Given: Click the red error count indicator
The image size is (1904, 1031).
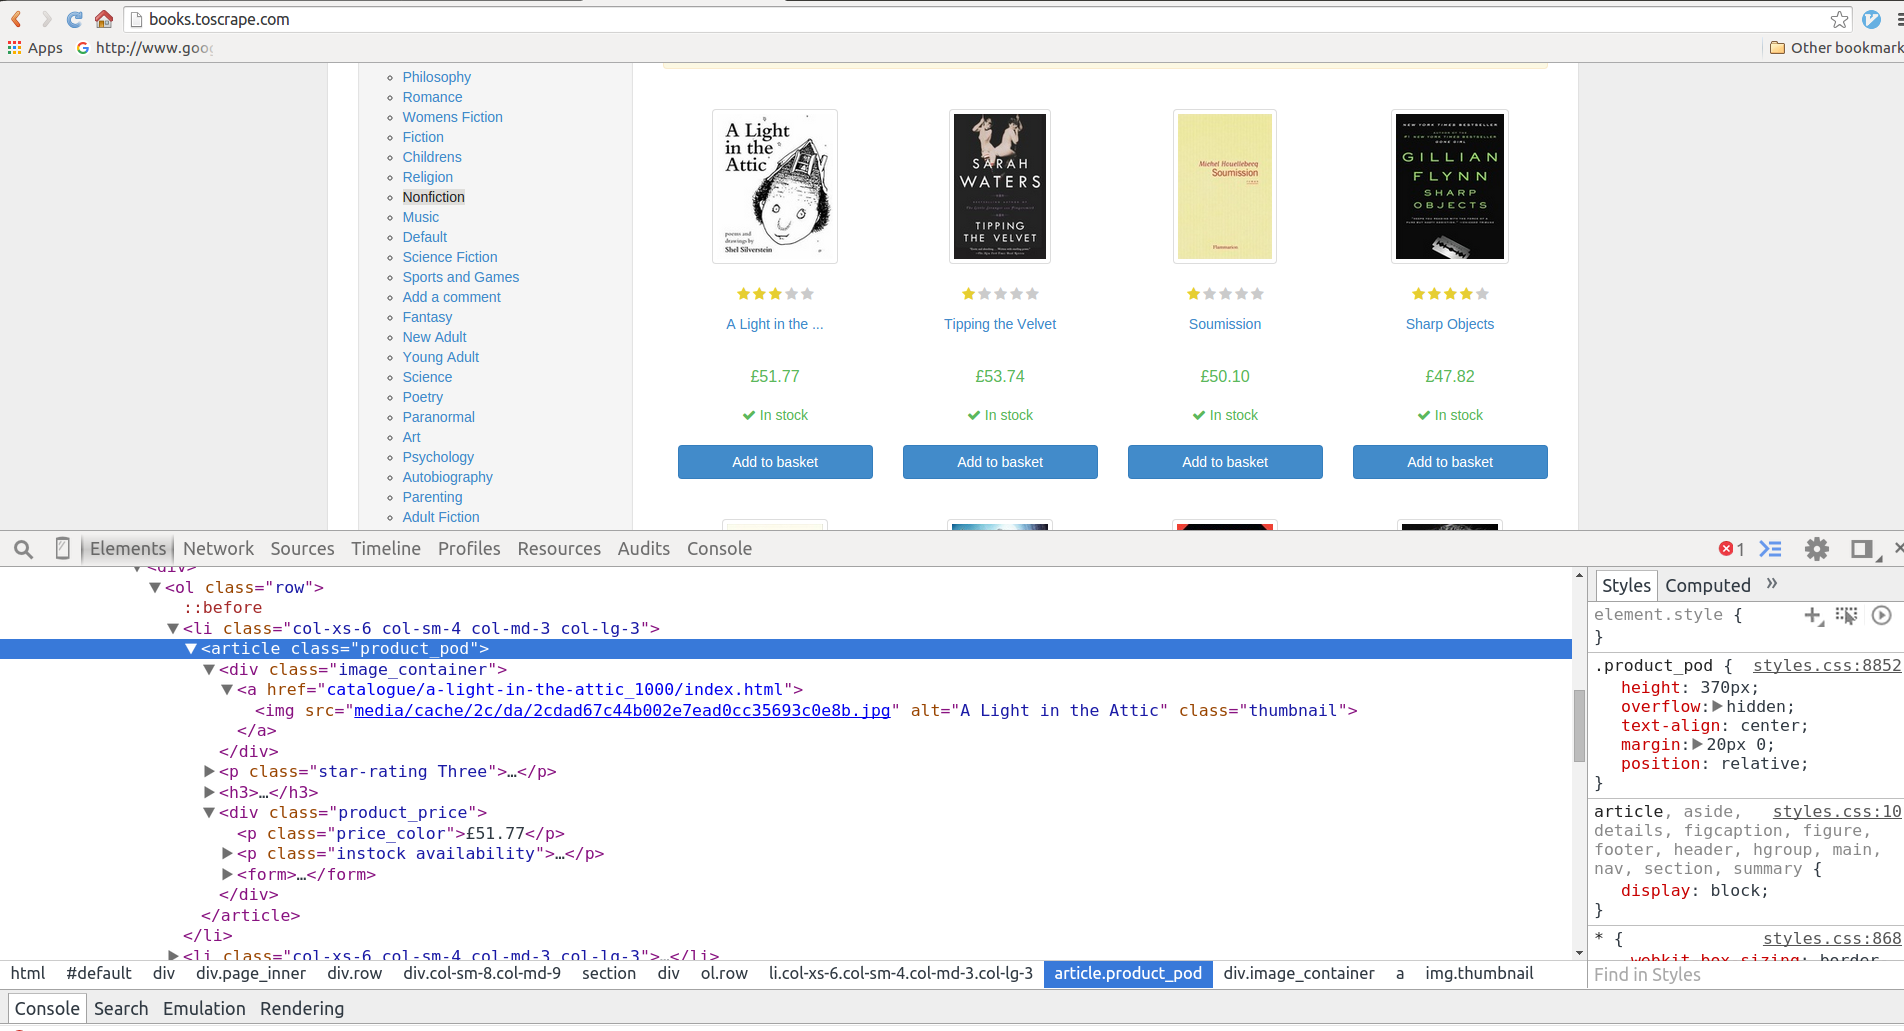Looking at the screenshot, I should coord(1731,549).
